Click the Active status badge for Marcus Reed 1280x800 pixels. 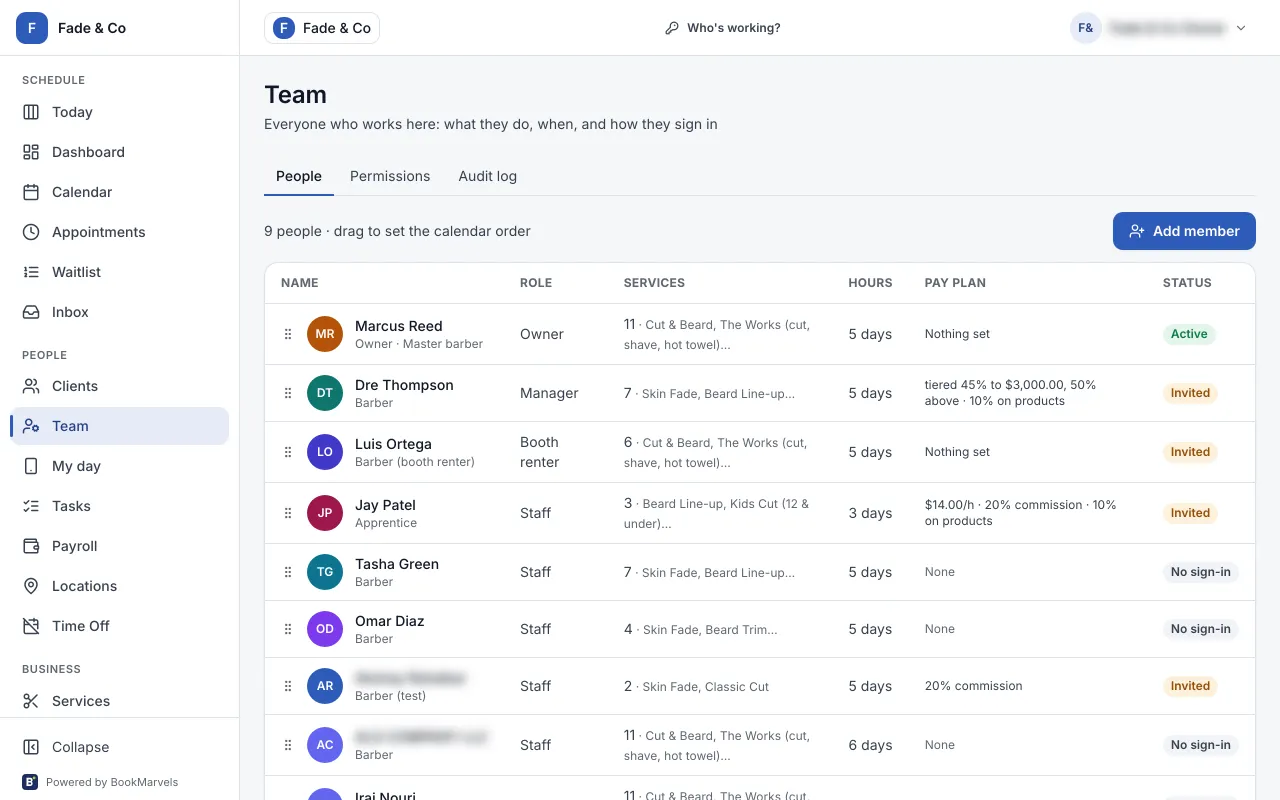click(x=1189, y=334)
